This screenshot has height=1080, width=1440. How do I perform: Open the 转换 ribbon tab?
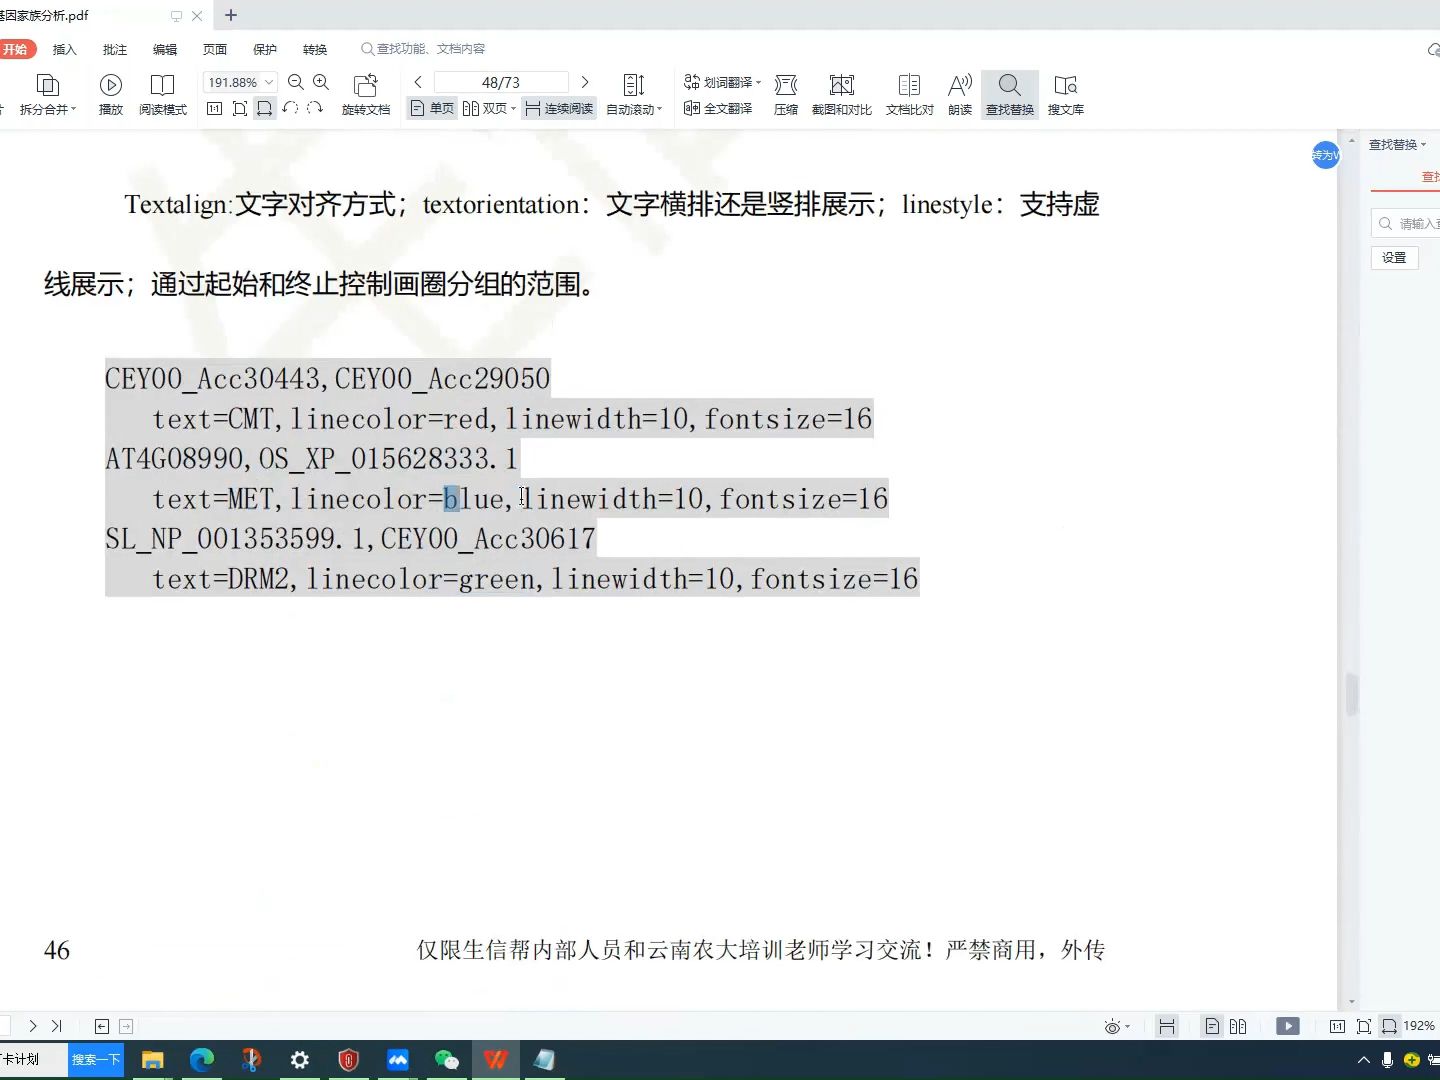point(315,49)
